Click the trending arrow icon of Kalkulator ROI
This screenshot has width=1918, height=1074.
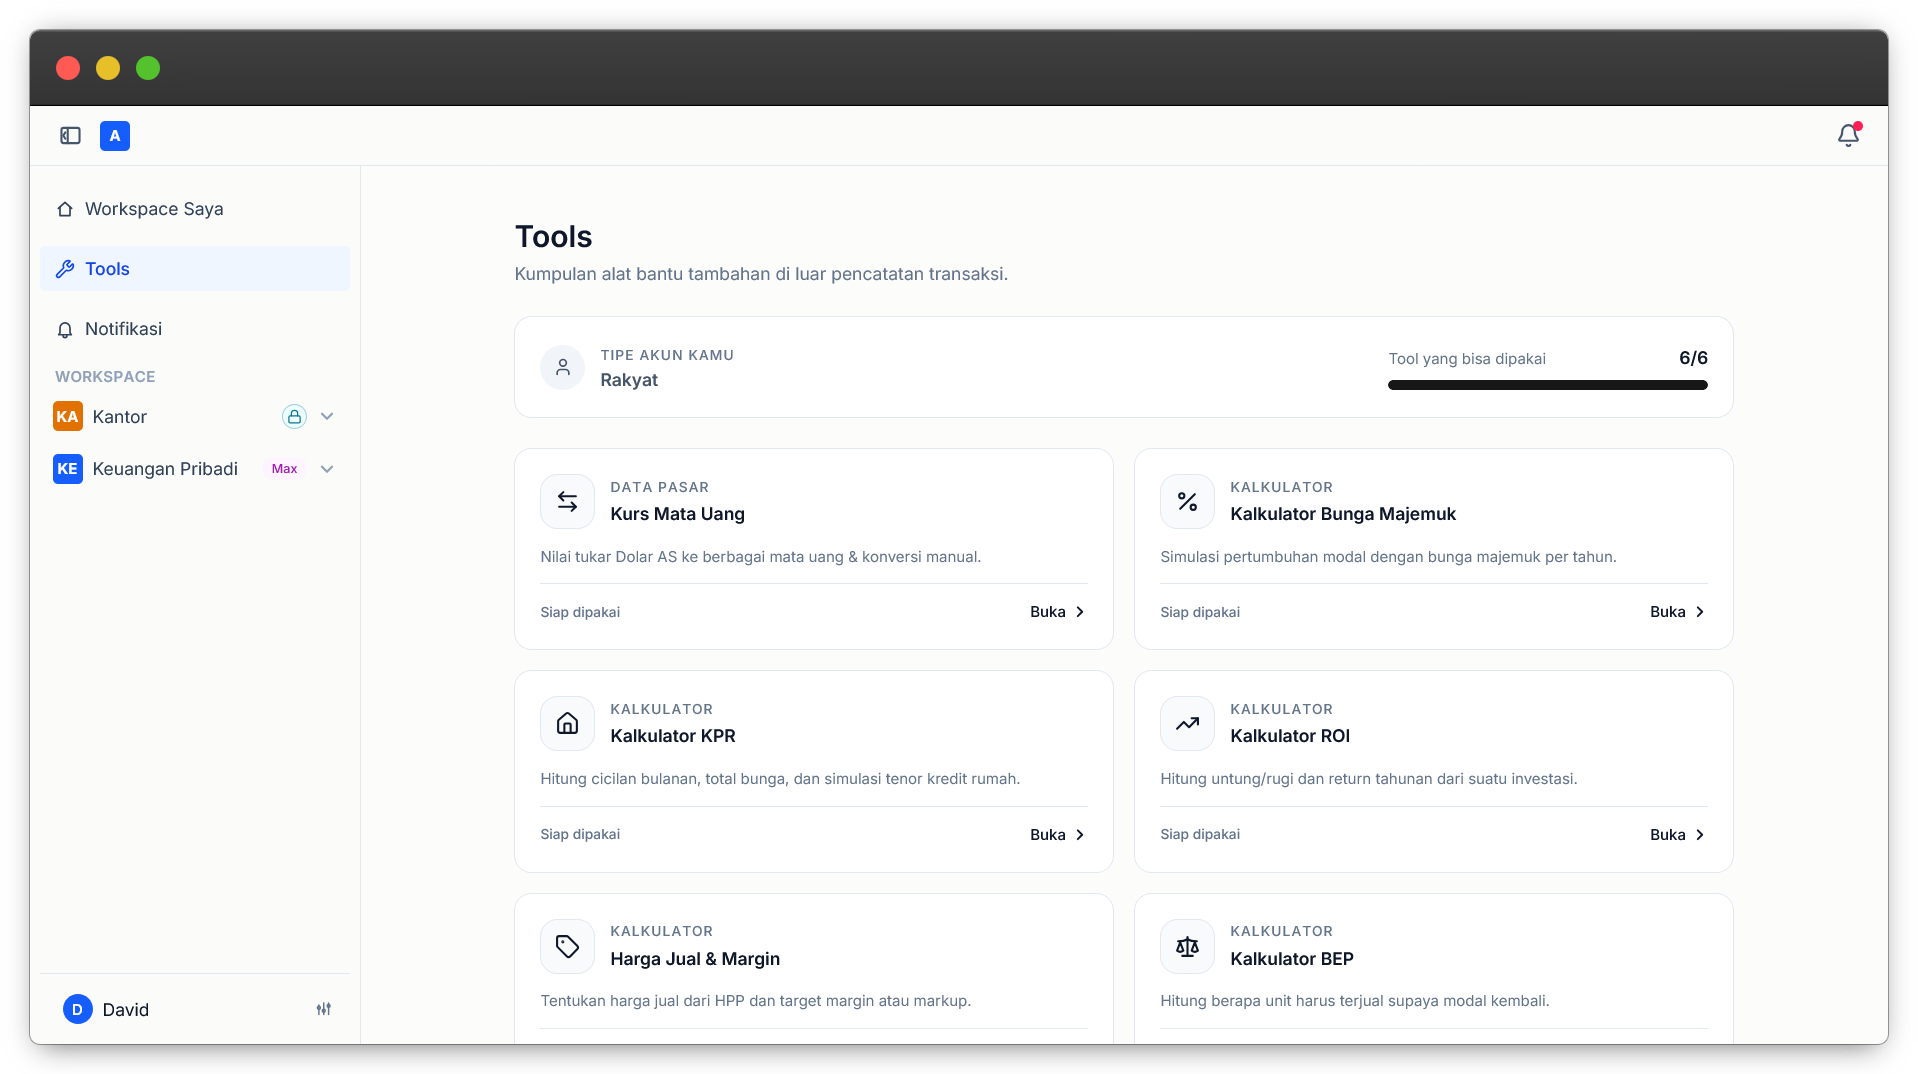(1187, 723)
